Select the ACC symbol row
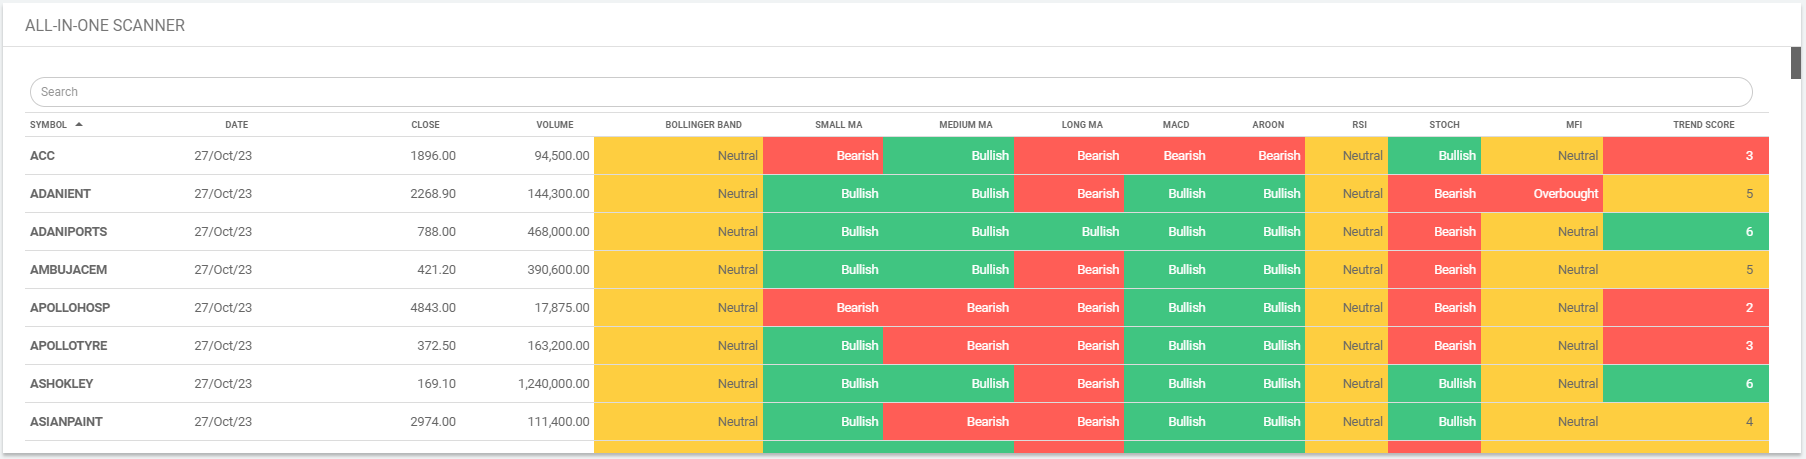Screen dimensions: 1806x459 897,156
